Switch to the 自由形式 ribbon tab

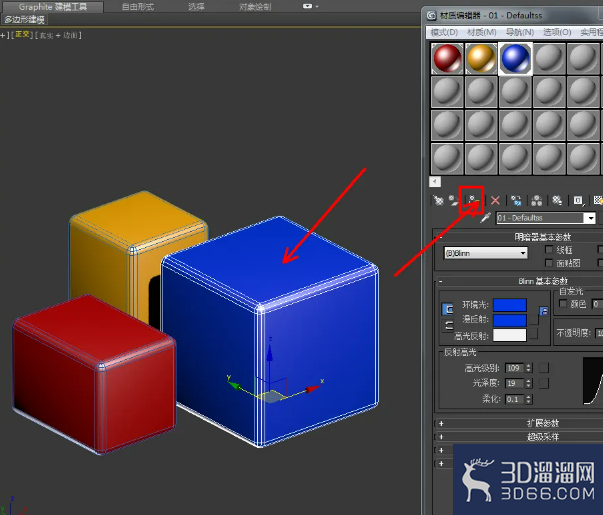click(x=138, y=7)
